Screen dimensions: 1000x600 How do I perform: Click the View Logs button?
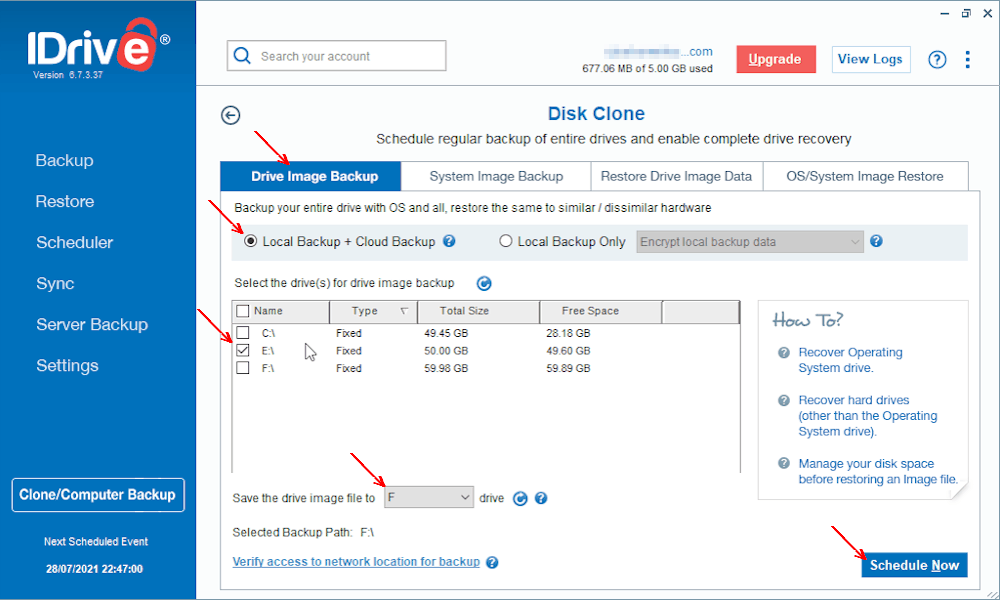[x=871, y=59]
